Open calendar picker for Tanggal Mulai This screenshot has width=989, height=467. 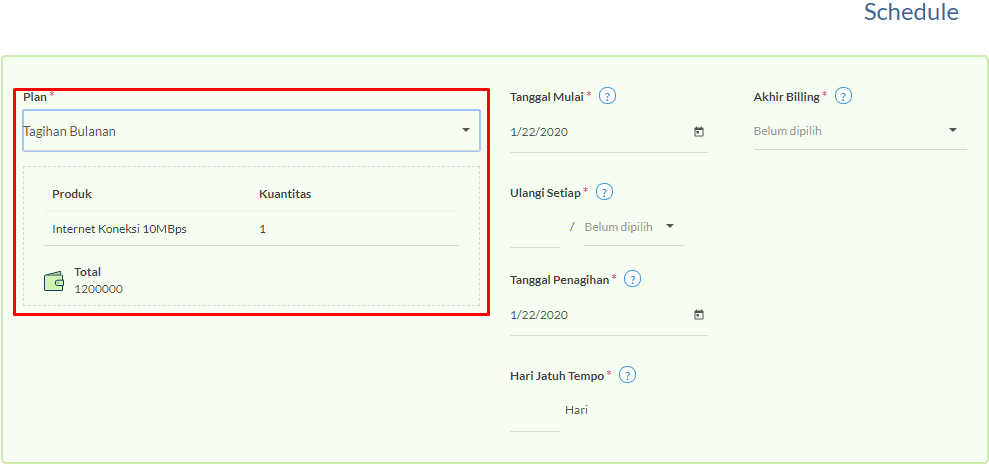(x=698, y=132)
